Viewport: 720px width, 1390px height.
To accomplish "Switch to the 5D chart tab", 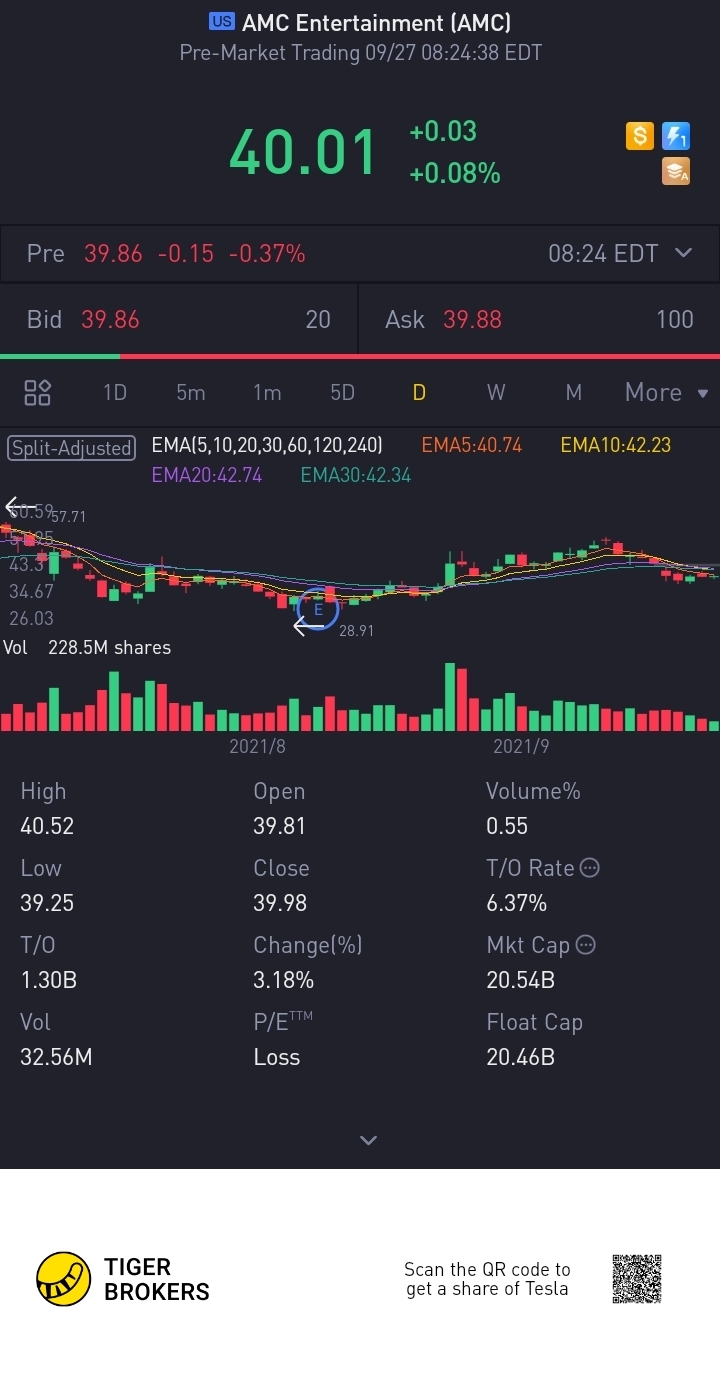I will (343, 392).
